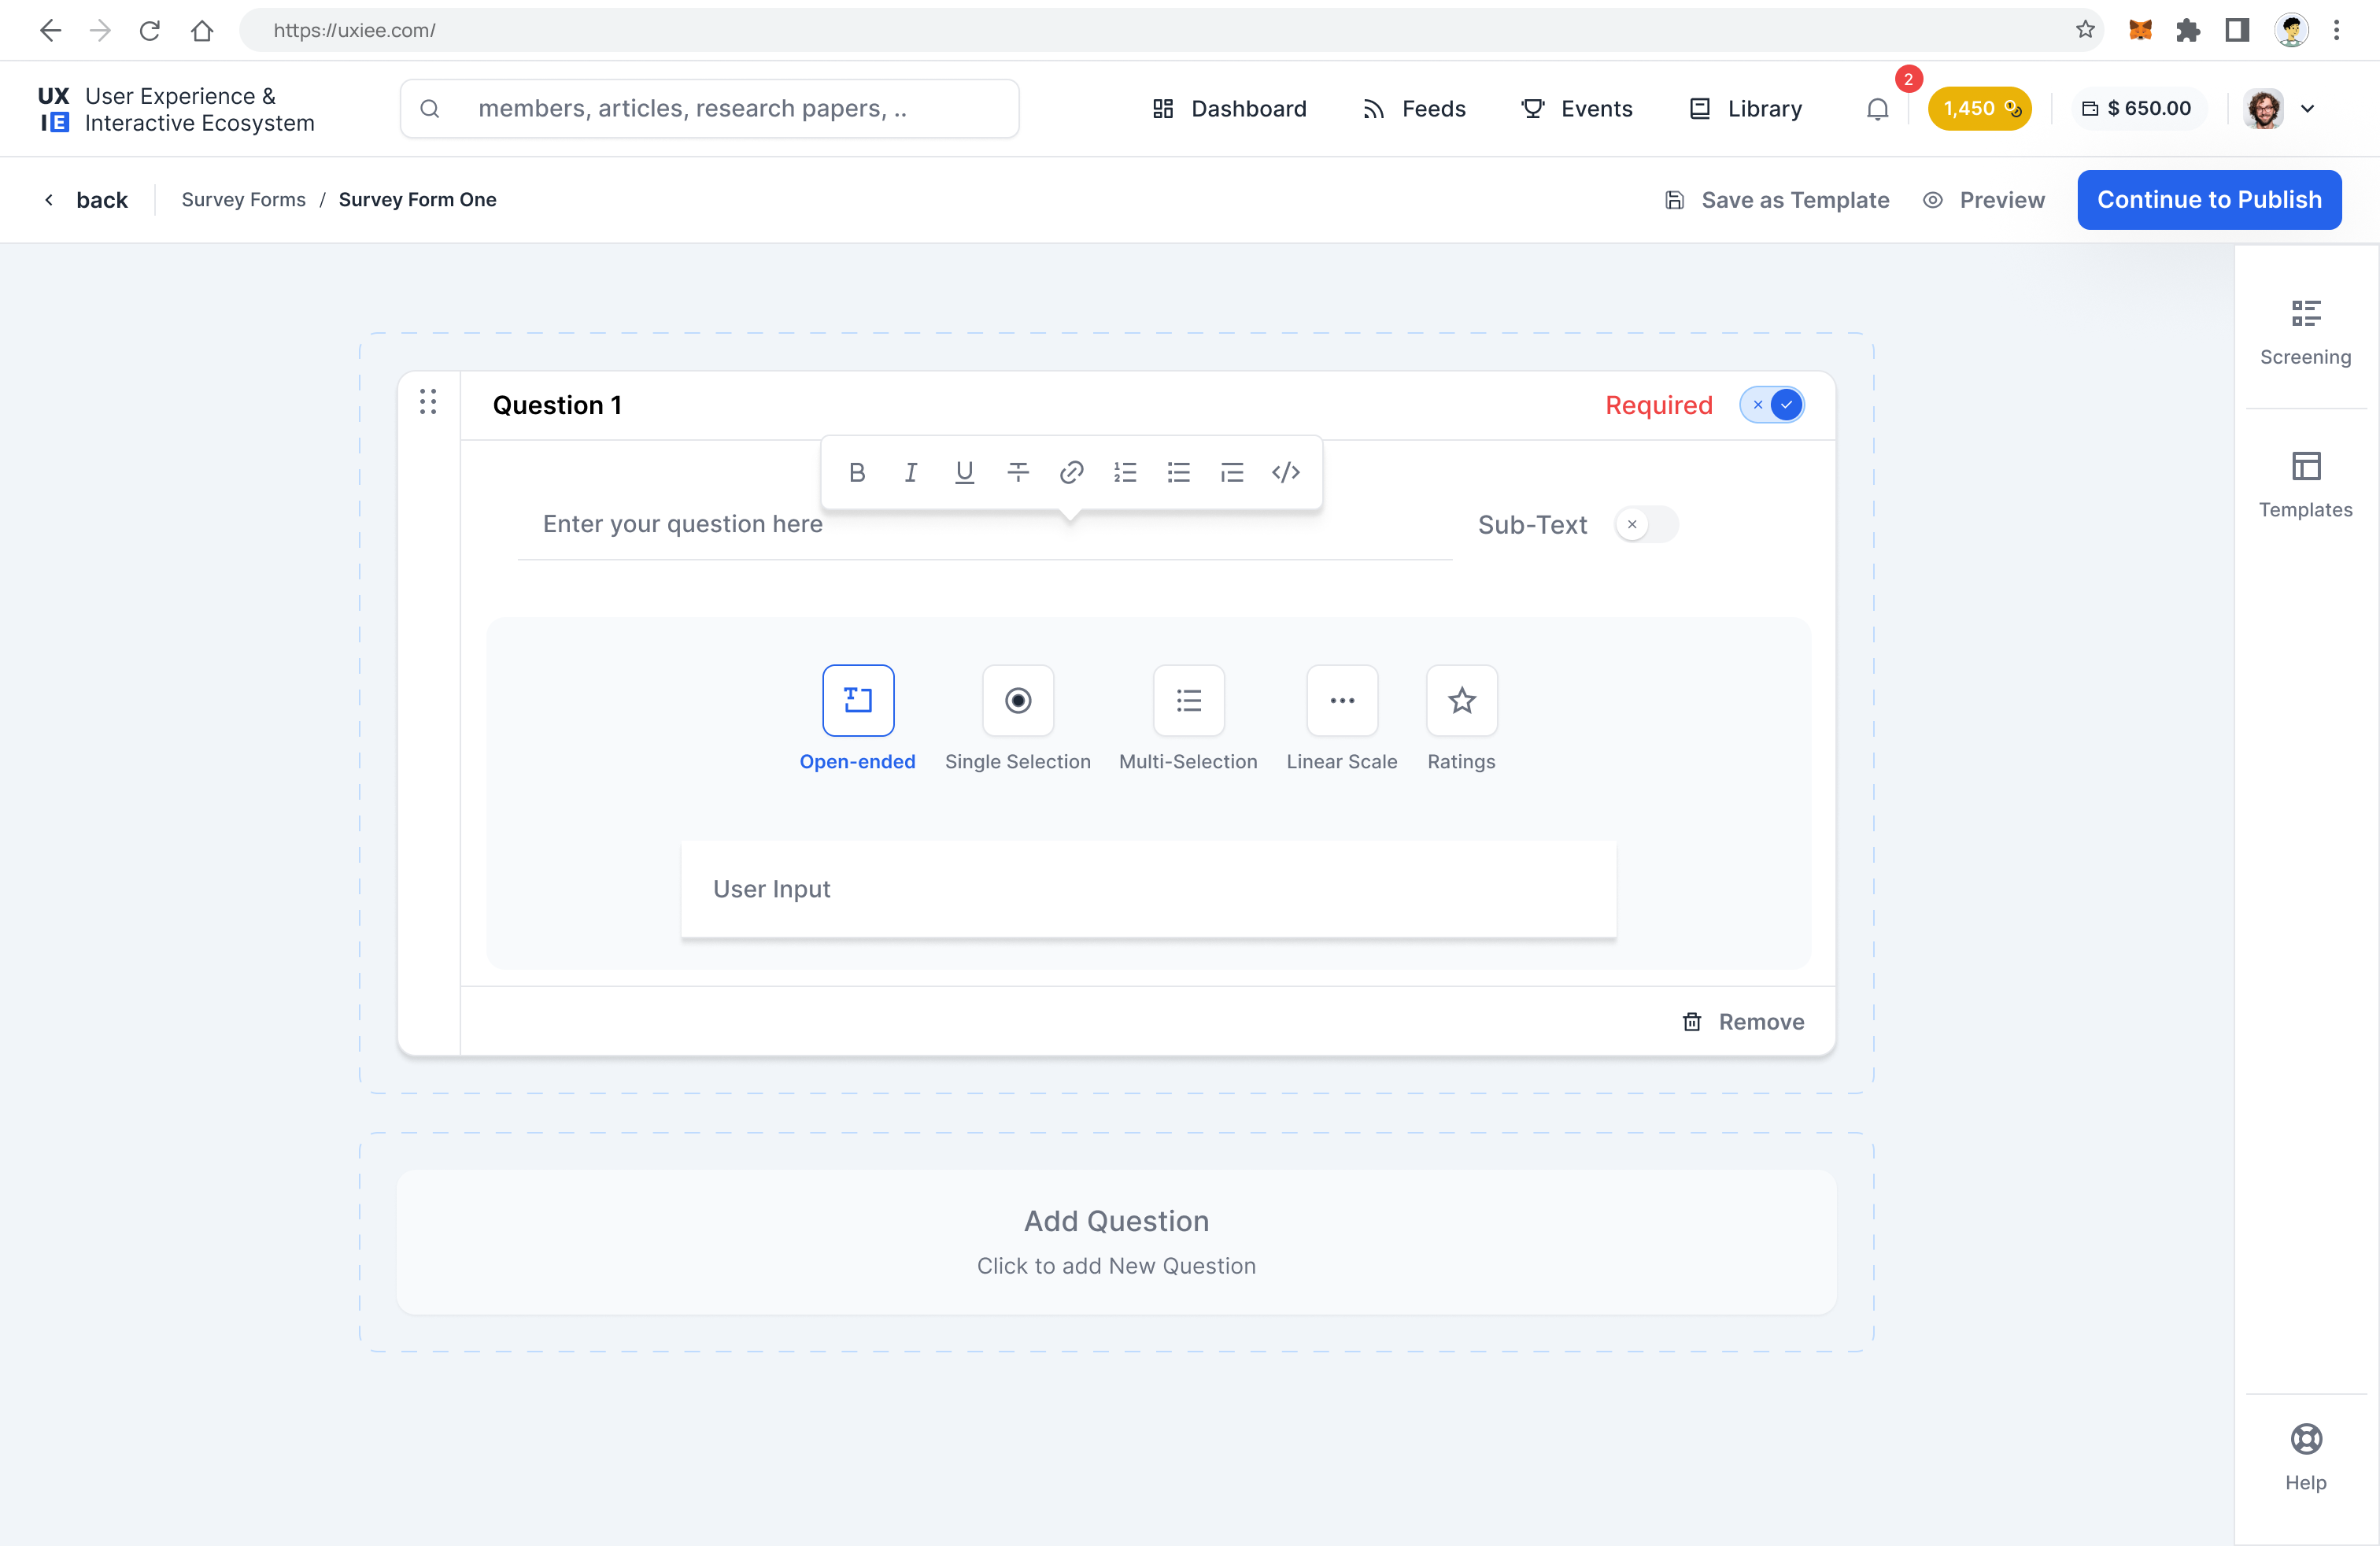2380x1546 pixels.
Task: Insert code block with code icon
Action: [1285, 472]
